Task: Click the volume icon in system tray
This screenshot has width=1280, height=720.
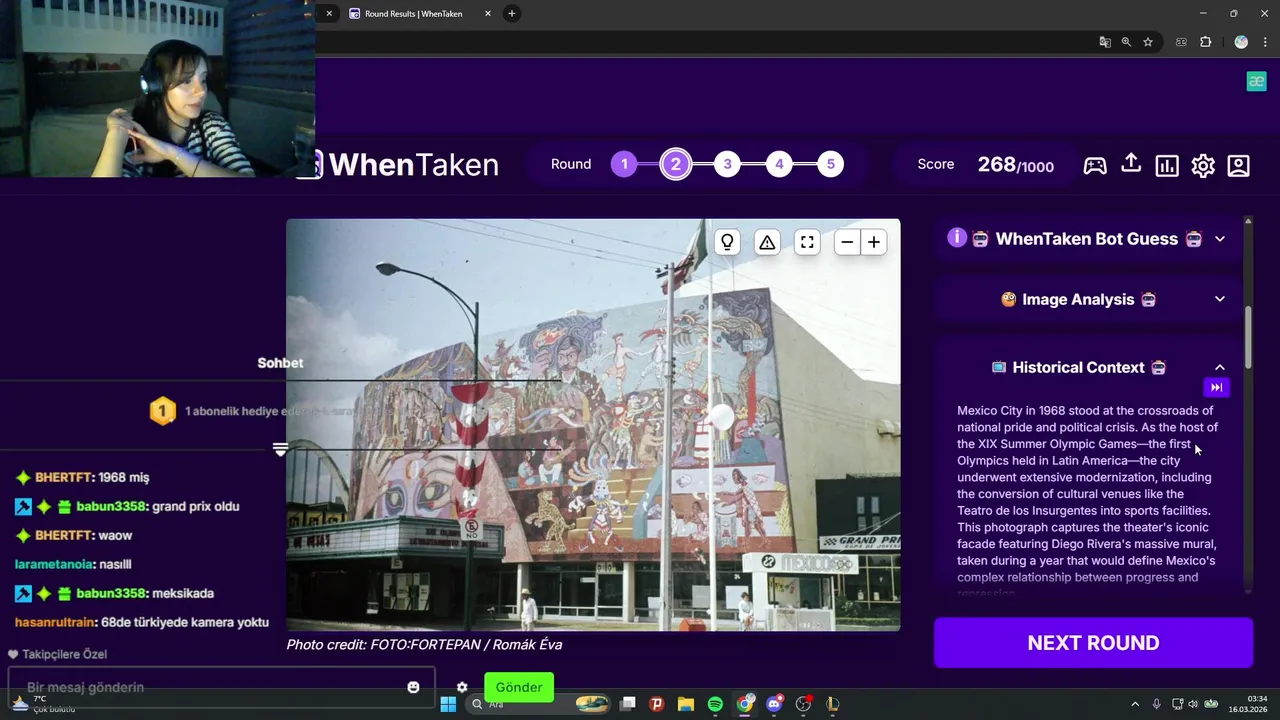Action: click(x=1194, y=704)
